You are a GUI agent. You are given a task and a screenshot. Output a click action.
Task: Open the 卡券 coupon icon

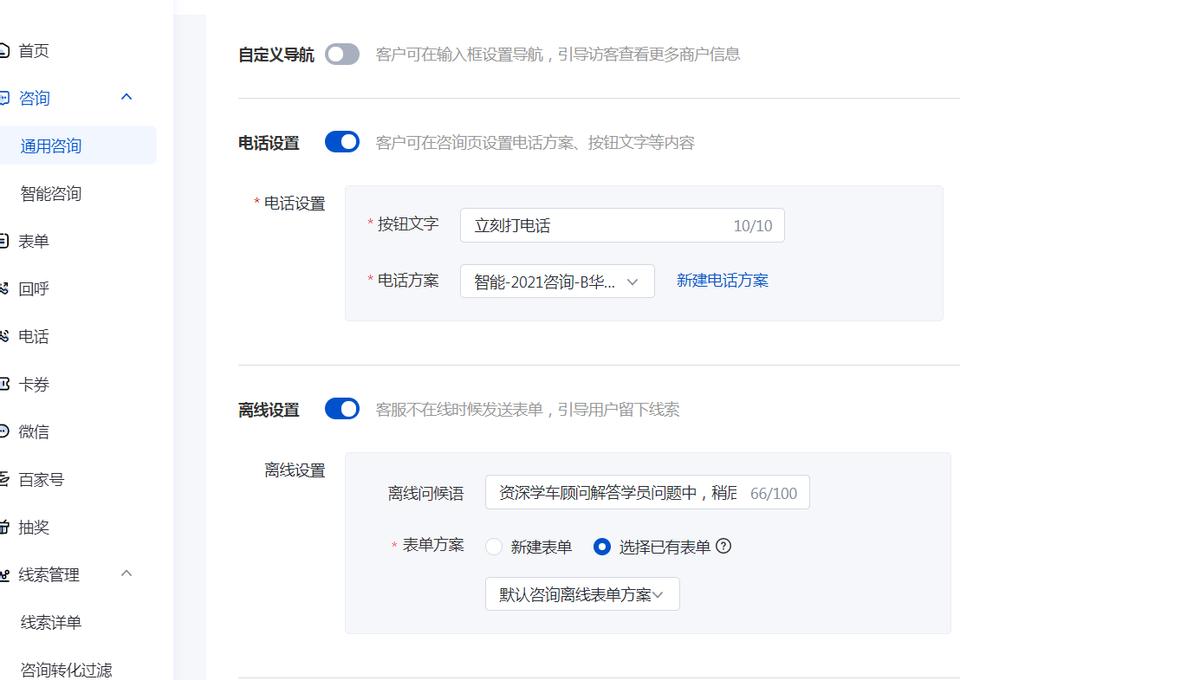pyautogui.click(x=5, y=383)
